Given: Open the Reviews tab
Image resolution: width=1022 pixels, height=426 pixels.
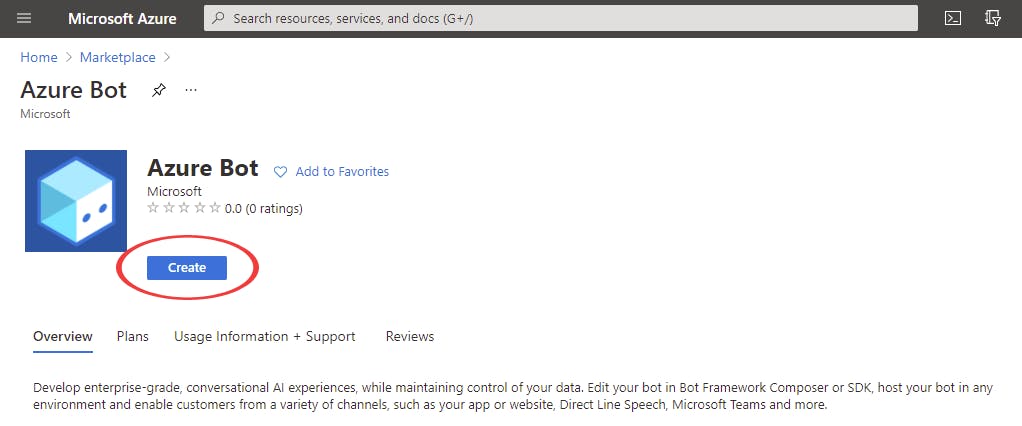Looking at the screenshot, I should 410,337.
